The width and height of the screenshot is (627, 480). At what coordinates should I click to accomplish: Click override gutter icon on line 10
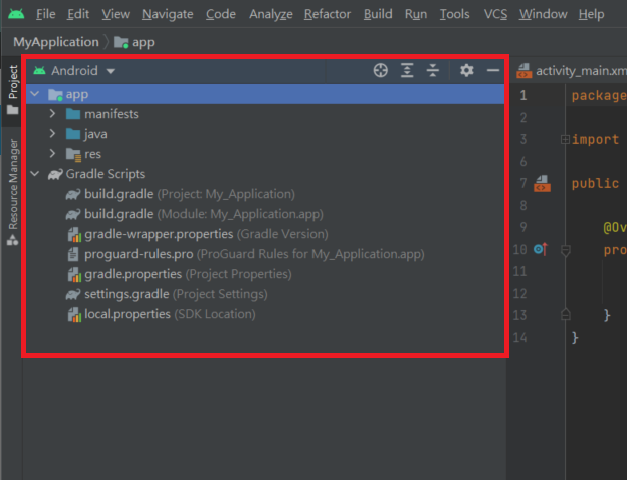click(541, 249)
